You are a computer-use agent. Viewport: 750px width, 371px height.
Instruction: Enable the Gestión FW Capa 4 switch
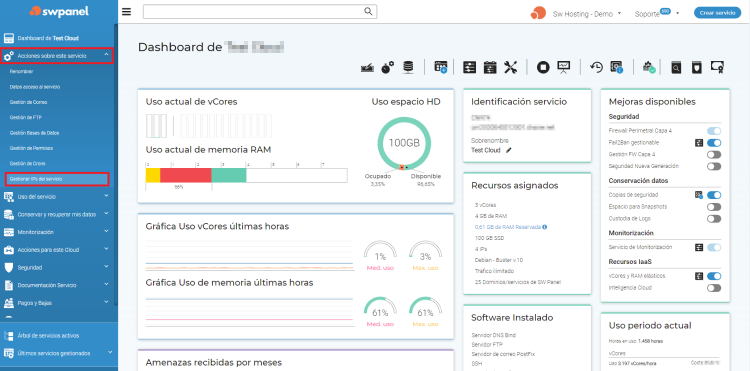click(714, 154)
